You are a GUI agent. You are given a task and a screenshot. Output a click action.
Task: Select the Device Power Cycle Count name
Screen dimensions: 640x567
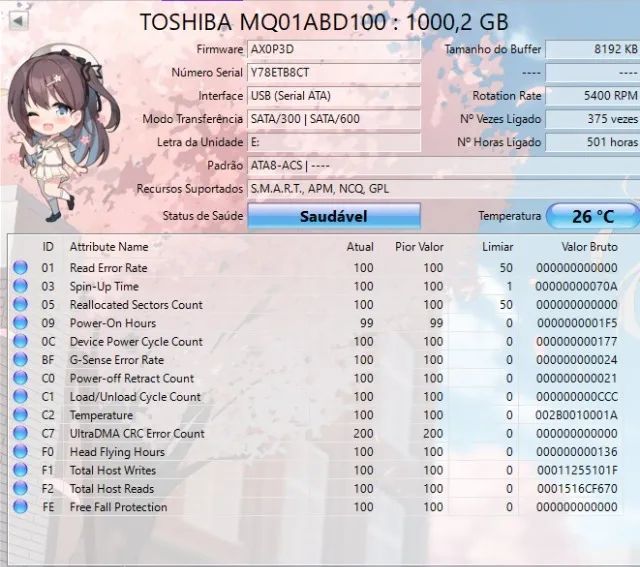click(x=136, y=342)
